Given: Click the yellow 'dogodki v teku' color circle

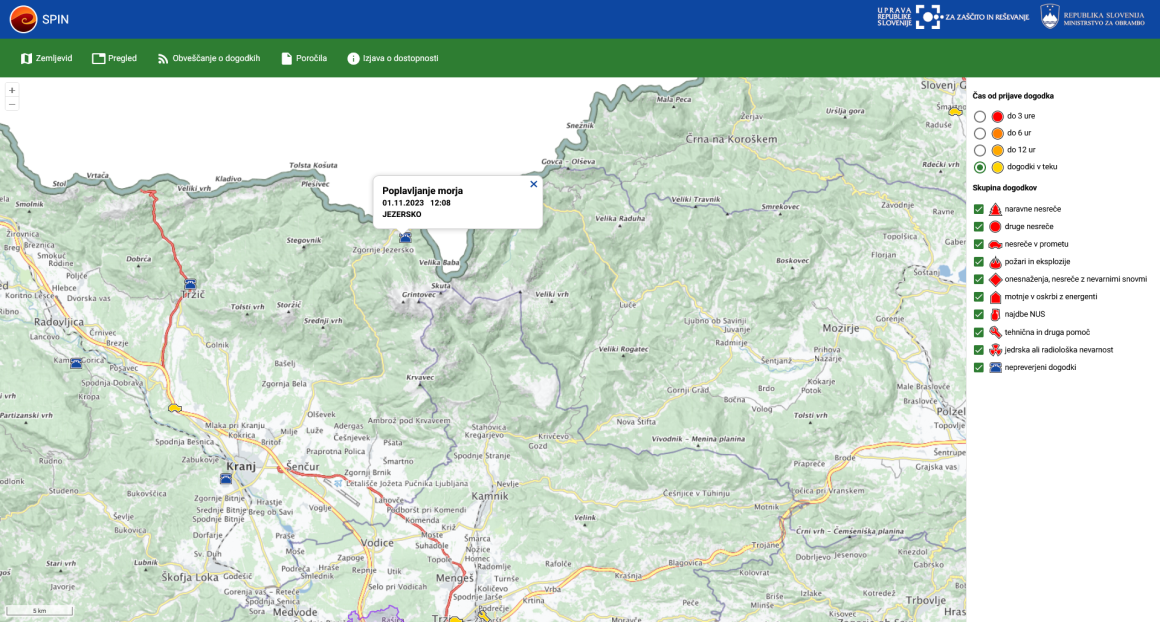Looking at the screenshot, I should [x=997, y=167].
